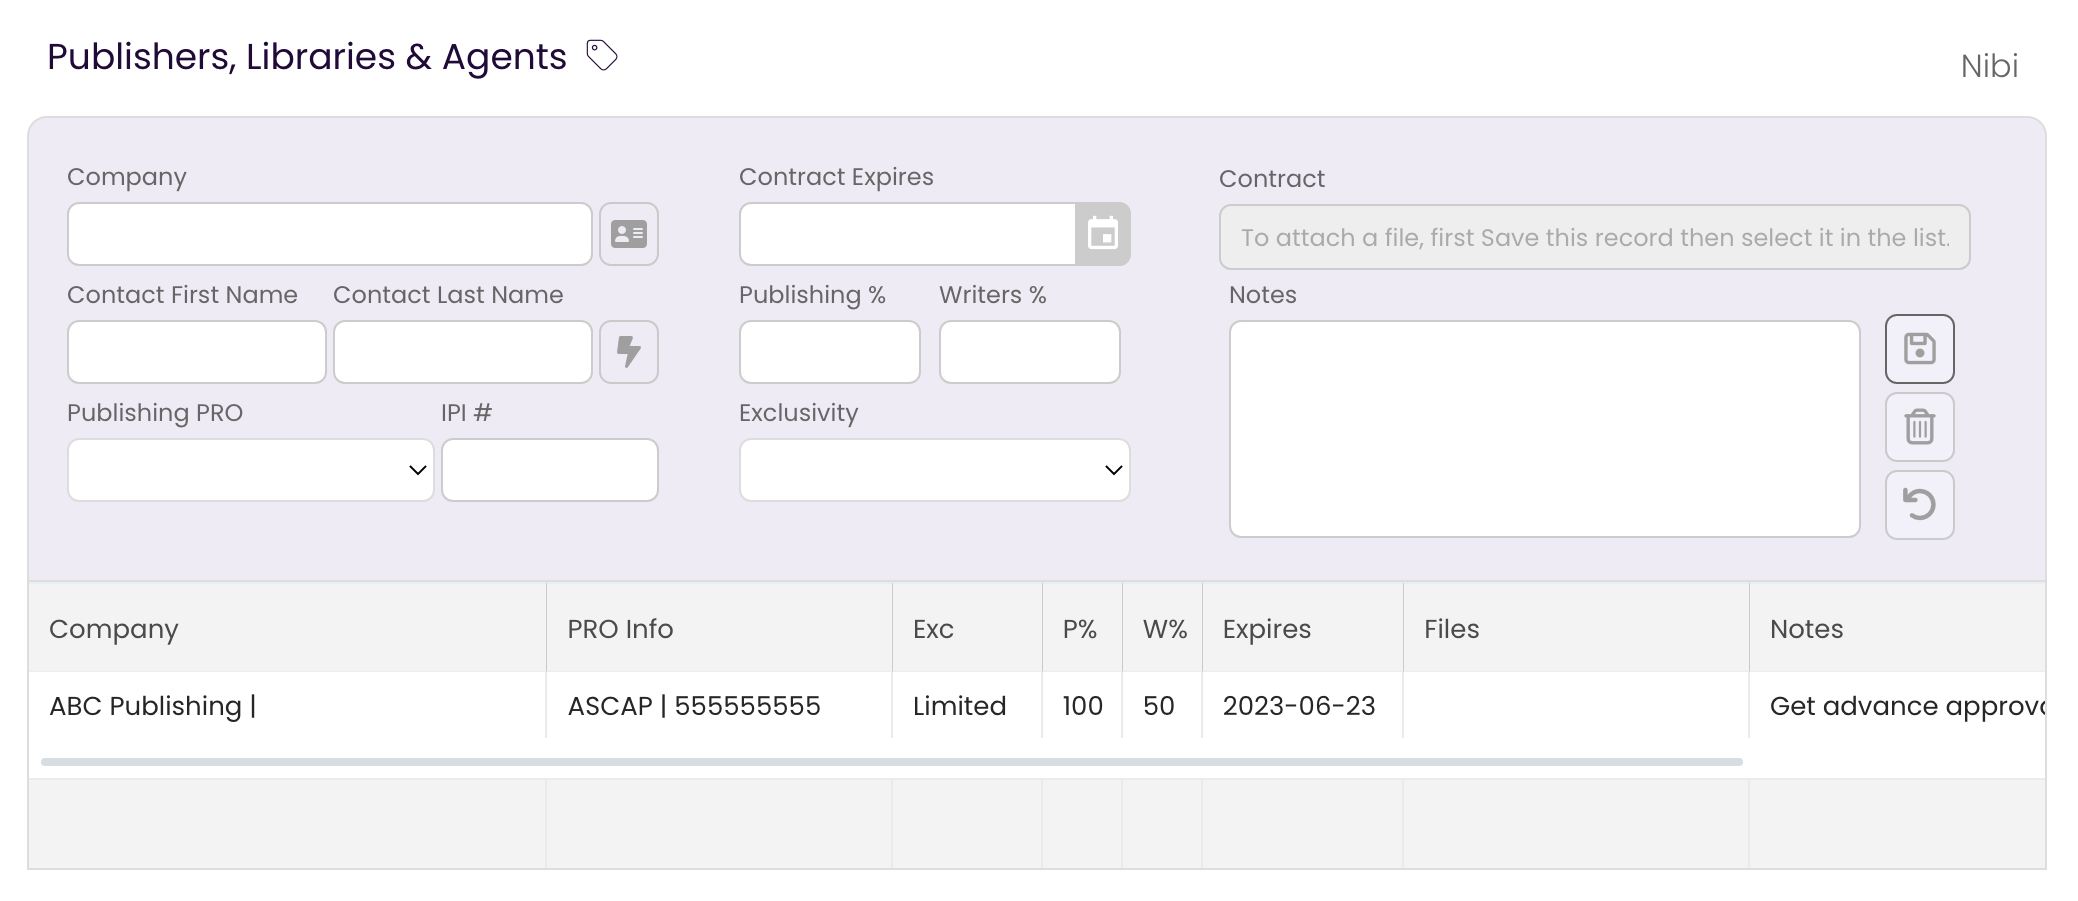Click the PRO Info column header
The width and height of the screenshot is (2078, 901).
720,628
